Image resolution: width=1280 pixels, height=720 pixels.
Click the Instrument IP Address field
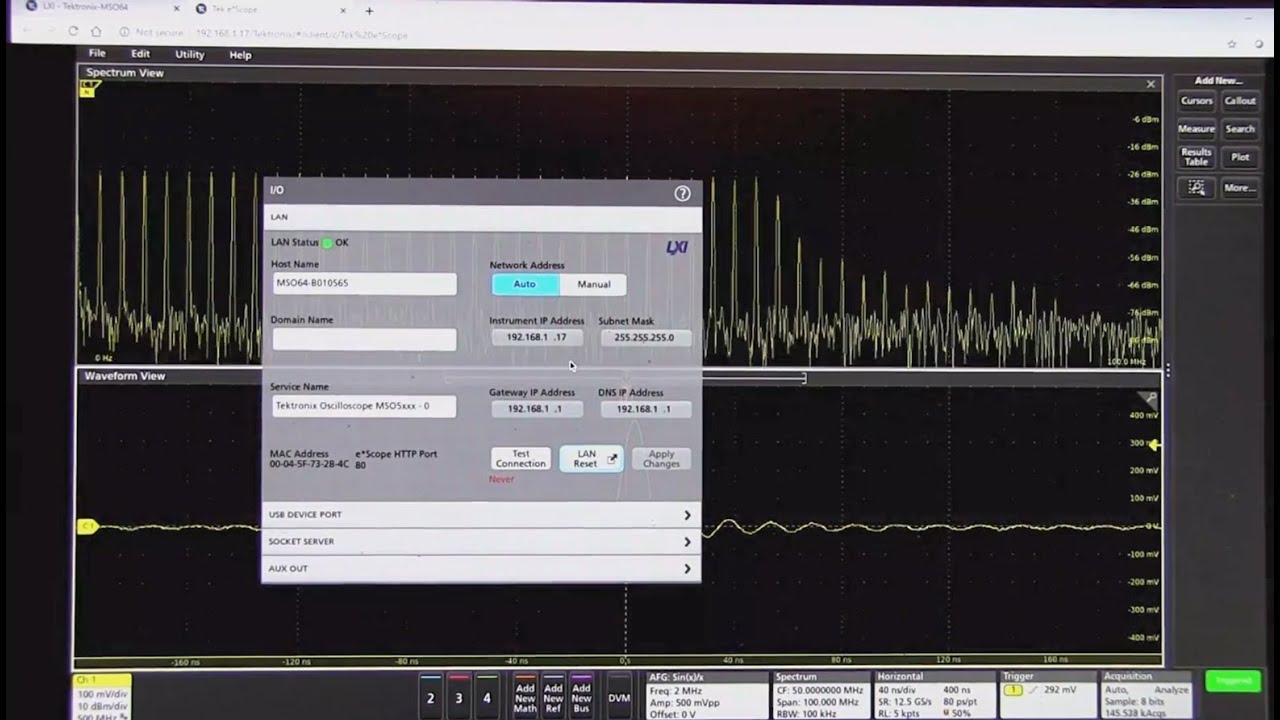click(x=537, y=338)
